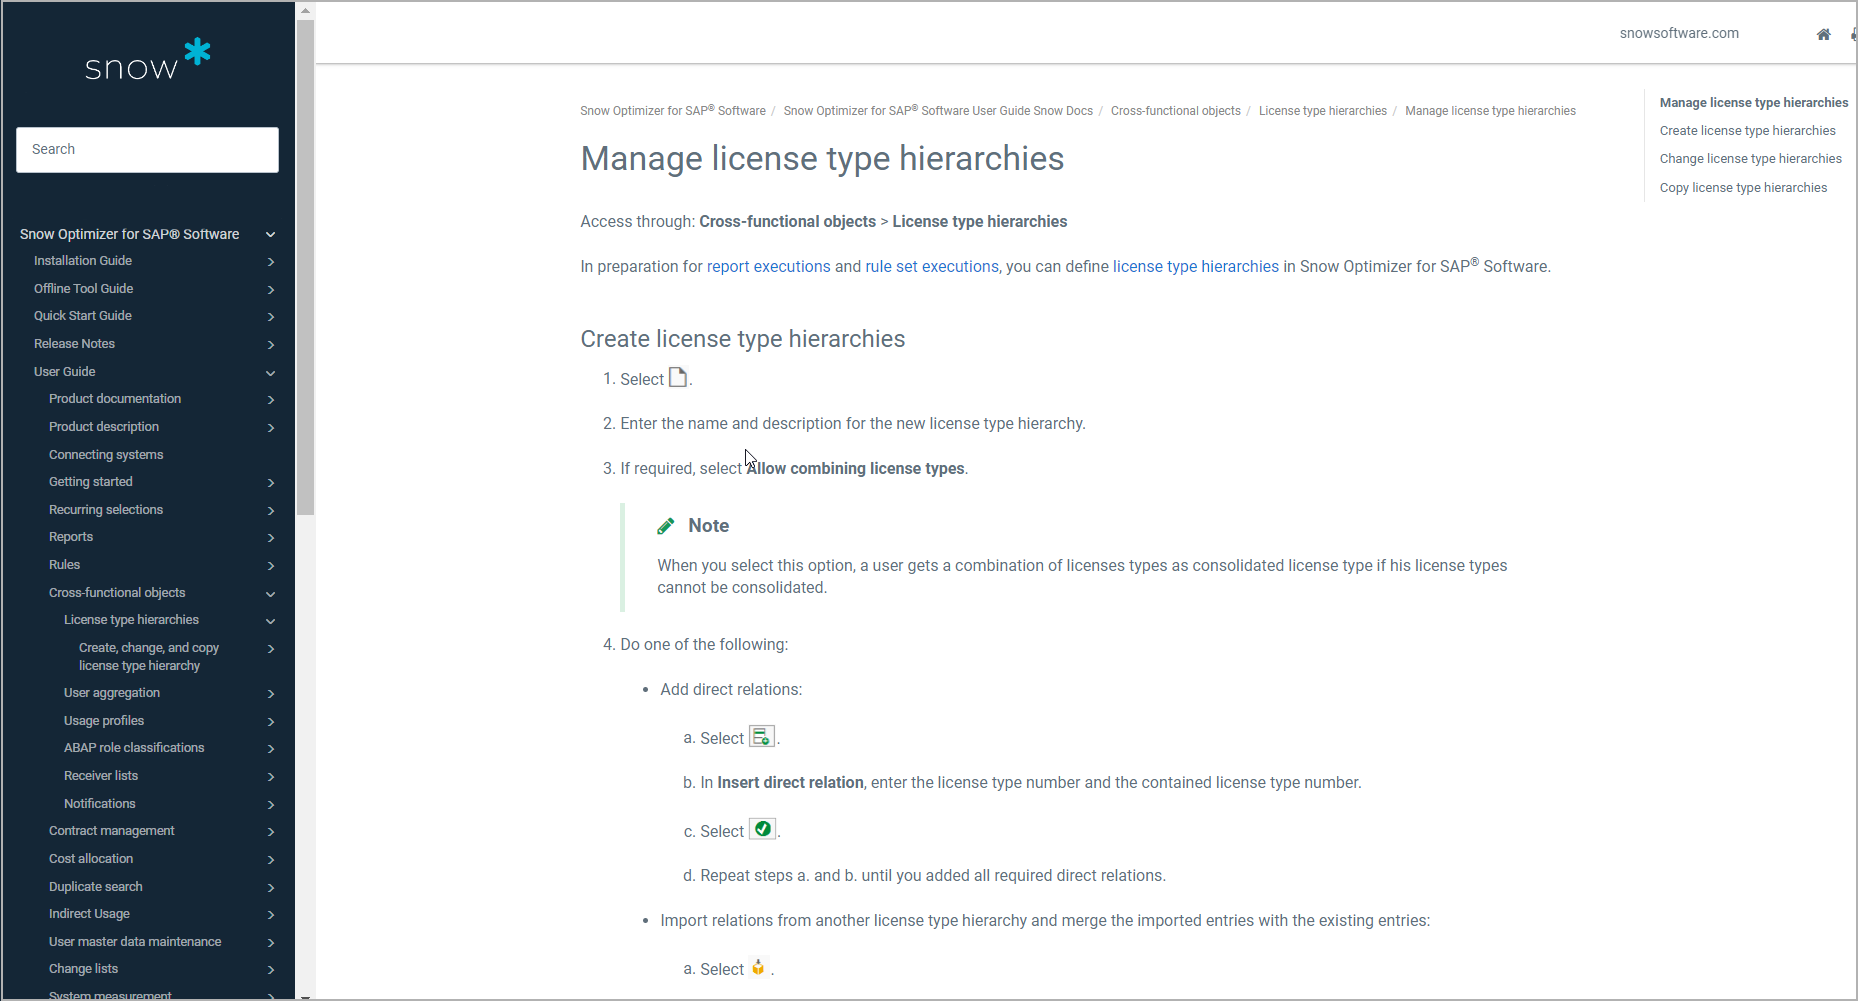Open Duplicate search sidebar item

(x=96, y=887)
